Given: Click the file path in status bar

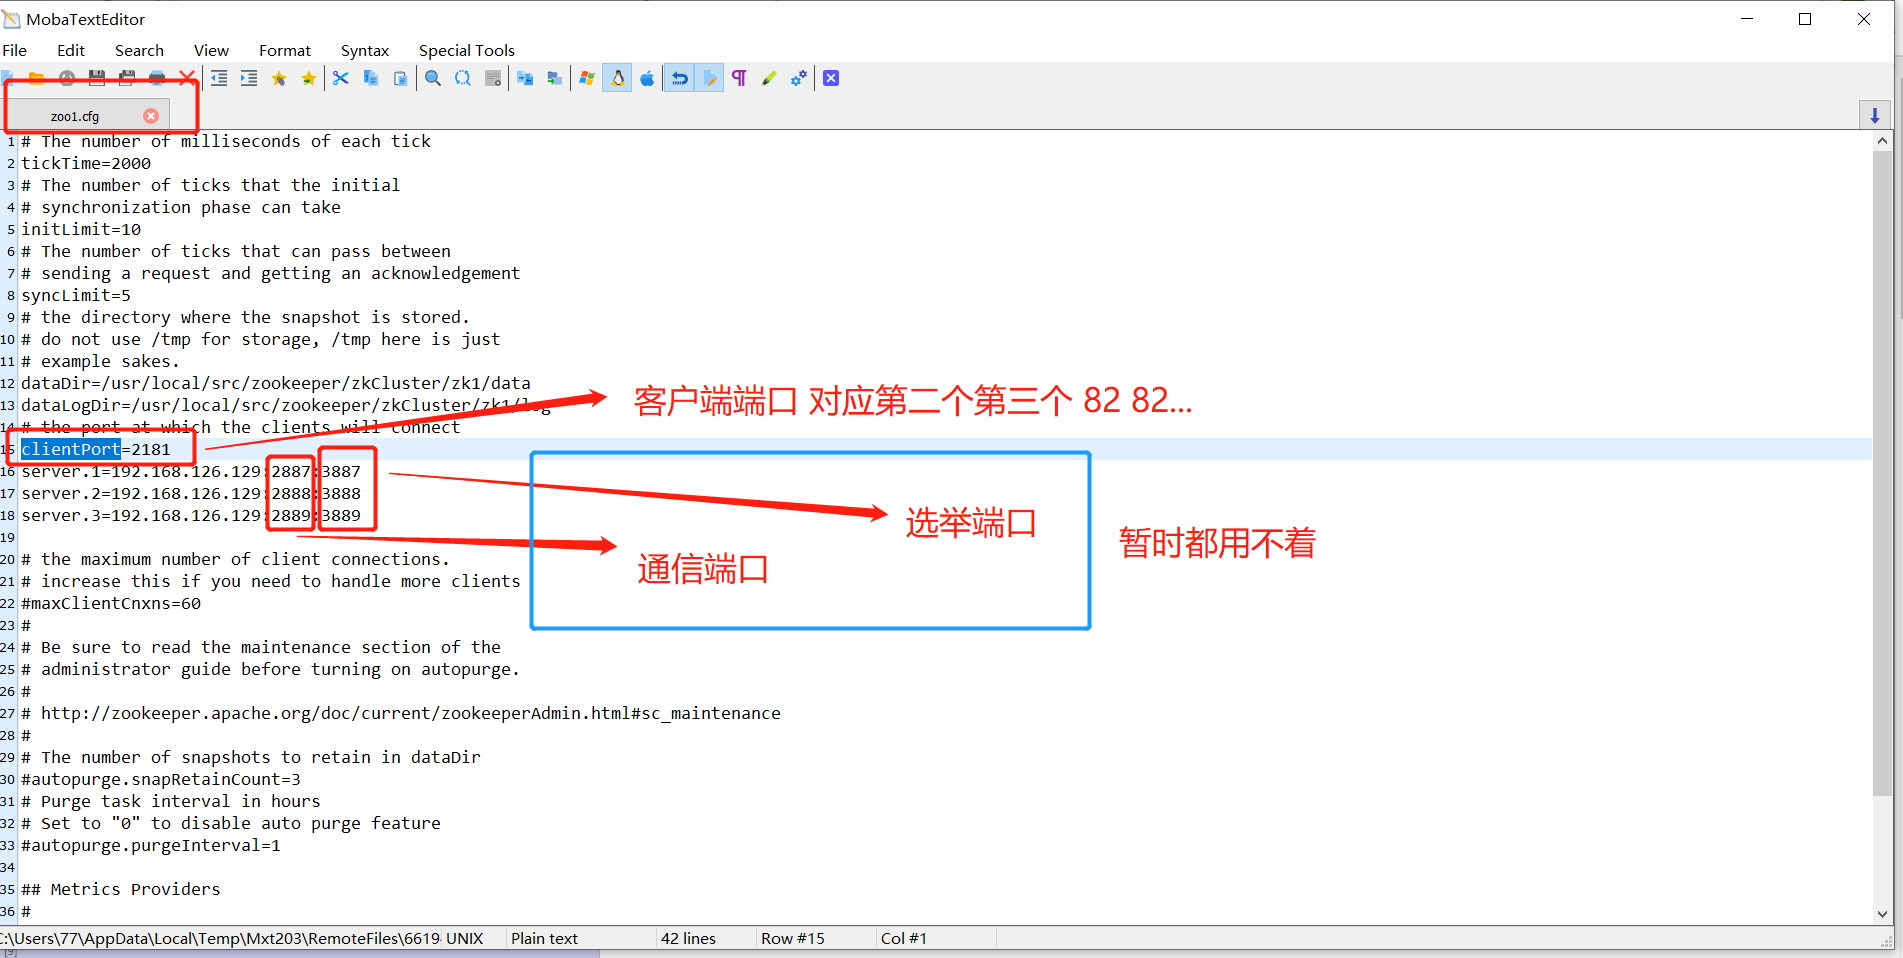Looking at the screenshot, I should (220, 938).
